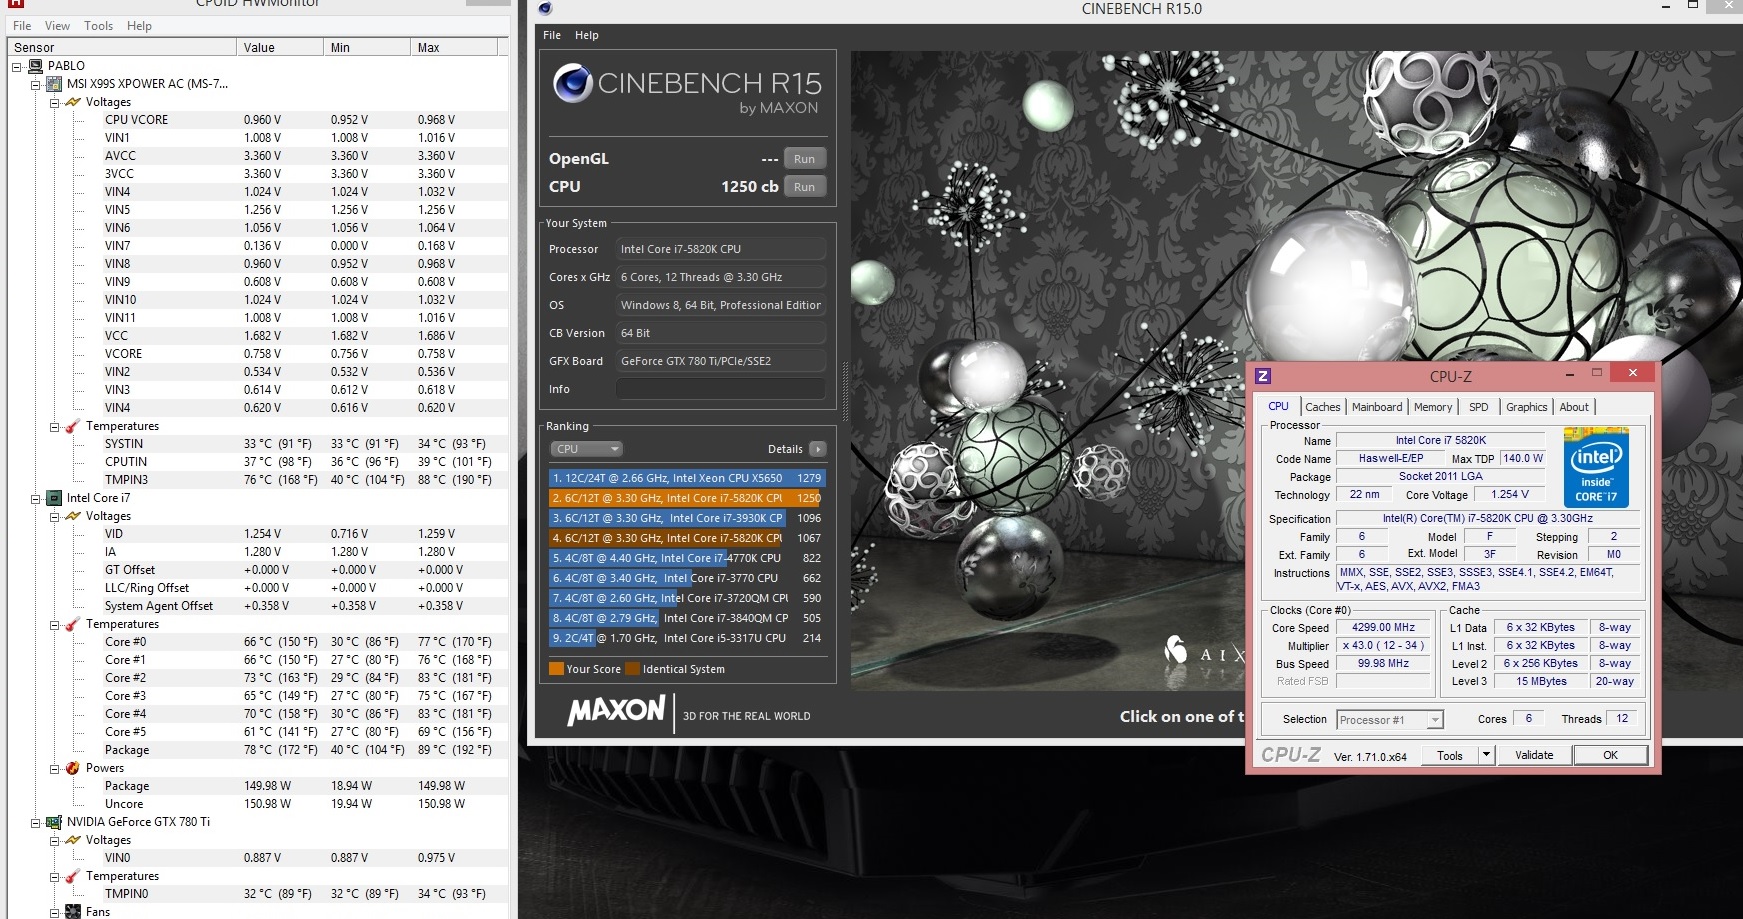Click the Your Score orange legend swatch
The width and height of the screenshot is (1743, 919).
(x=556, y=669)
